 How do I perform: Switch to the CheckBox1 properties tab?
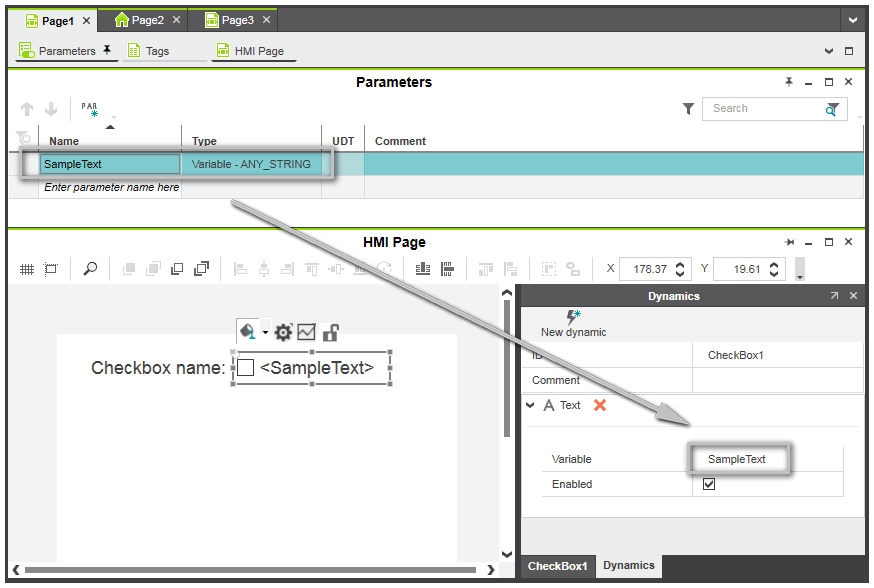pos(559,566)
